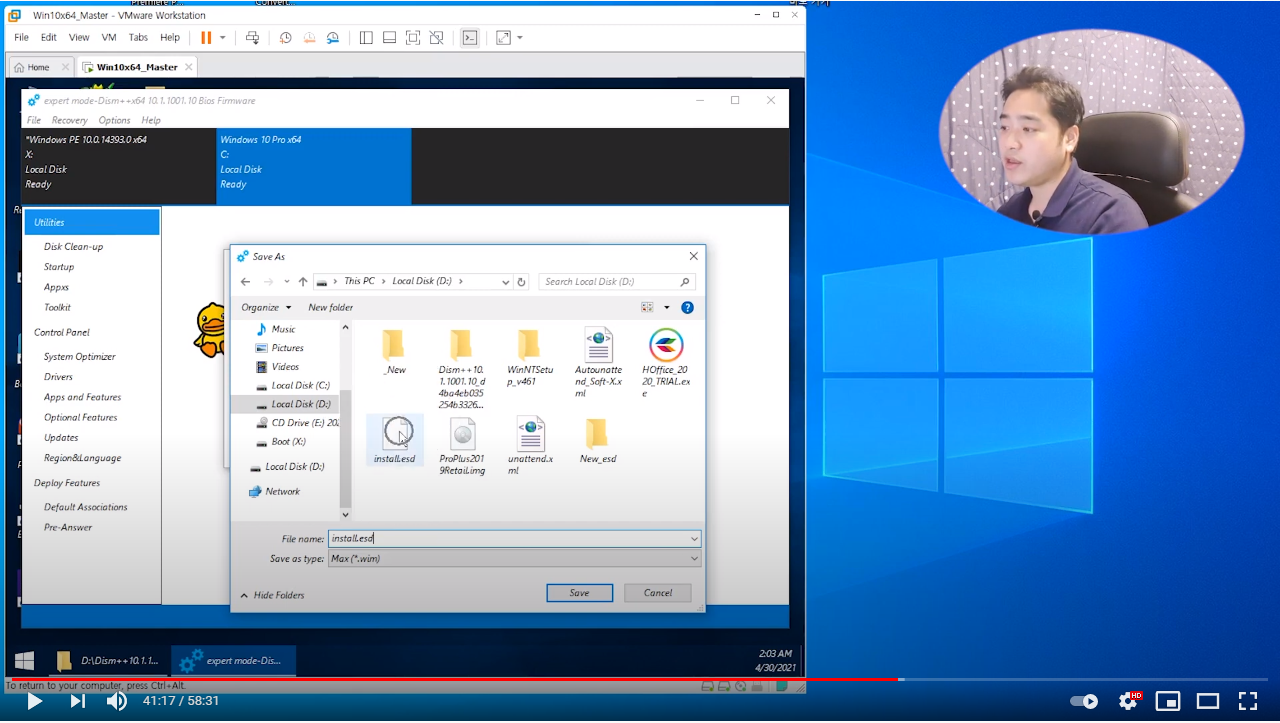Collapse with Hide Folders
This screenshot has width=1280, height=723.
pos(272,595)
